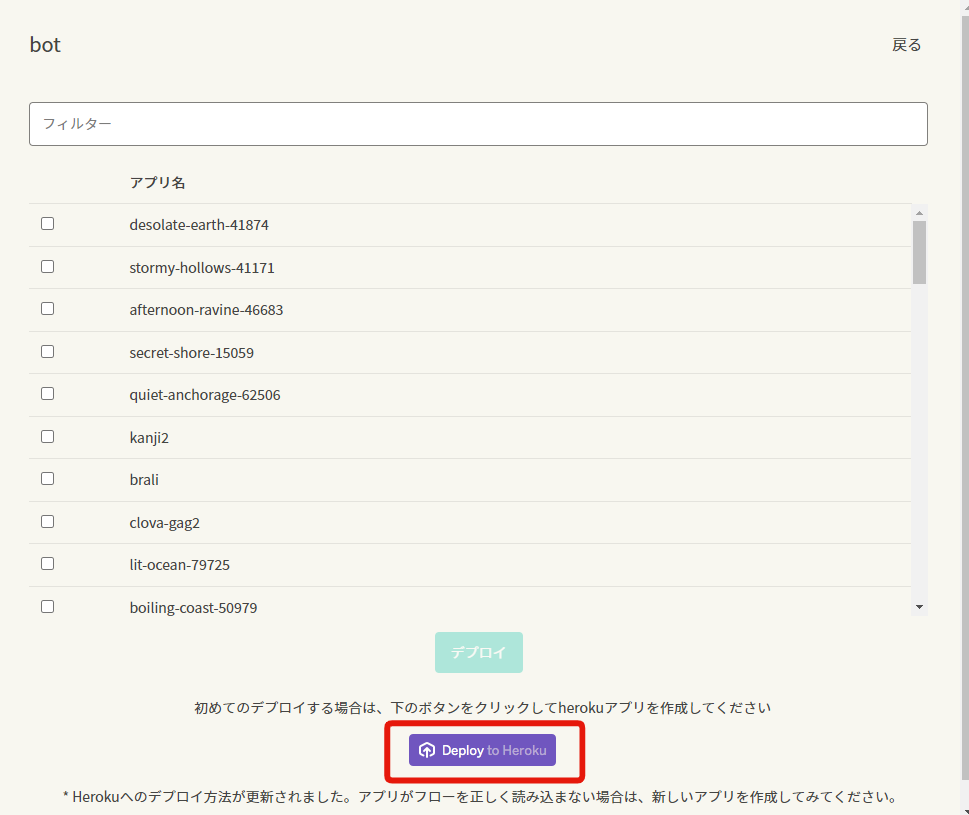Click the Heroku logo icon on the Deploy button
This screenshot has width=969, height=815.
coord(427,749)
